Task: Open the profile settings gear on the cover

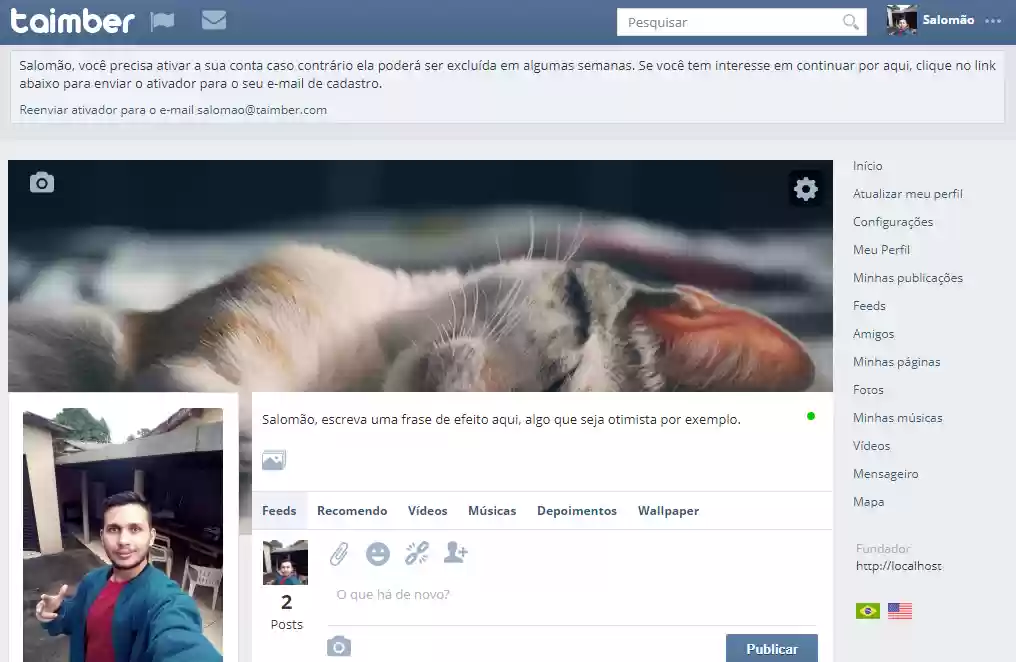Action: [x=806, y=188]
